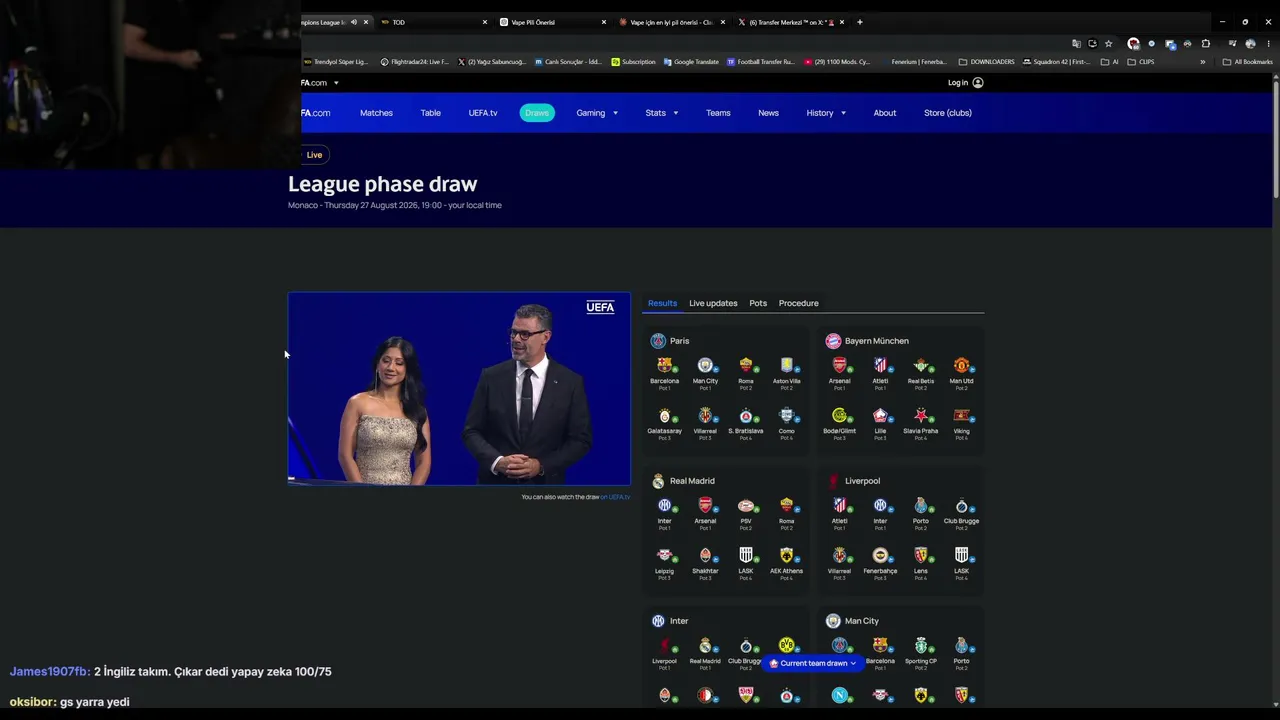Screen dimensions: 1280x720
Task: Select Man Utd crest under Bayern
Action: [x=961, y=366]
